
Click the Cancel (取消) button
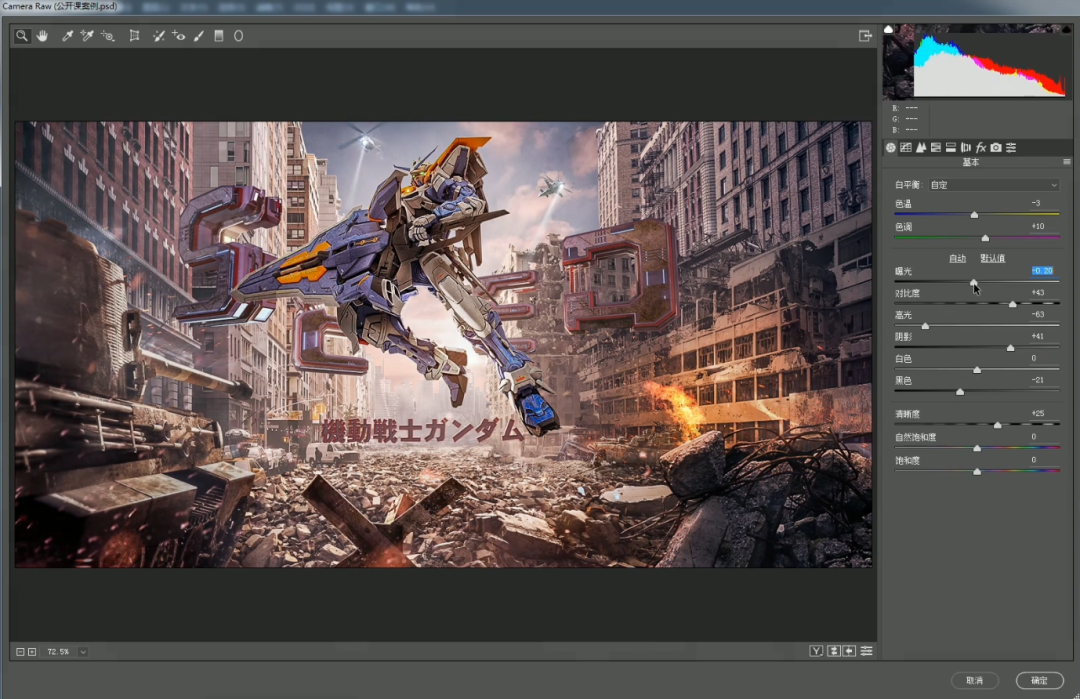click(974, 680)
